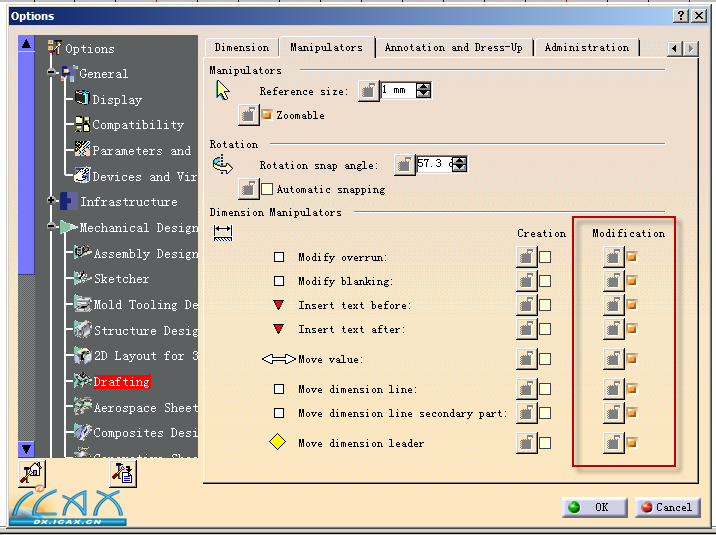The width and height of the screenshot is (716, 535).
Task: Click Creation lock icon for Insert text after
Action: point(526,329)
